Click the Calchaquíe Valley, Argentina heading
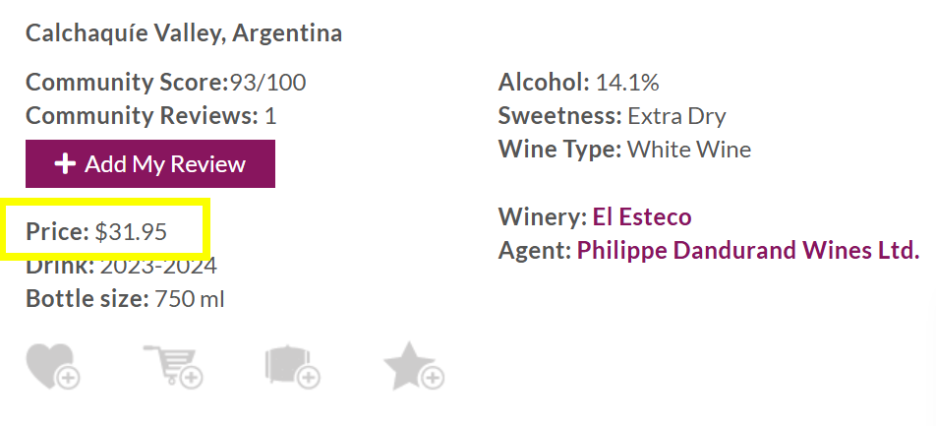936x426 pixels. [x=184, y=33]
